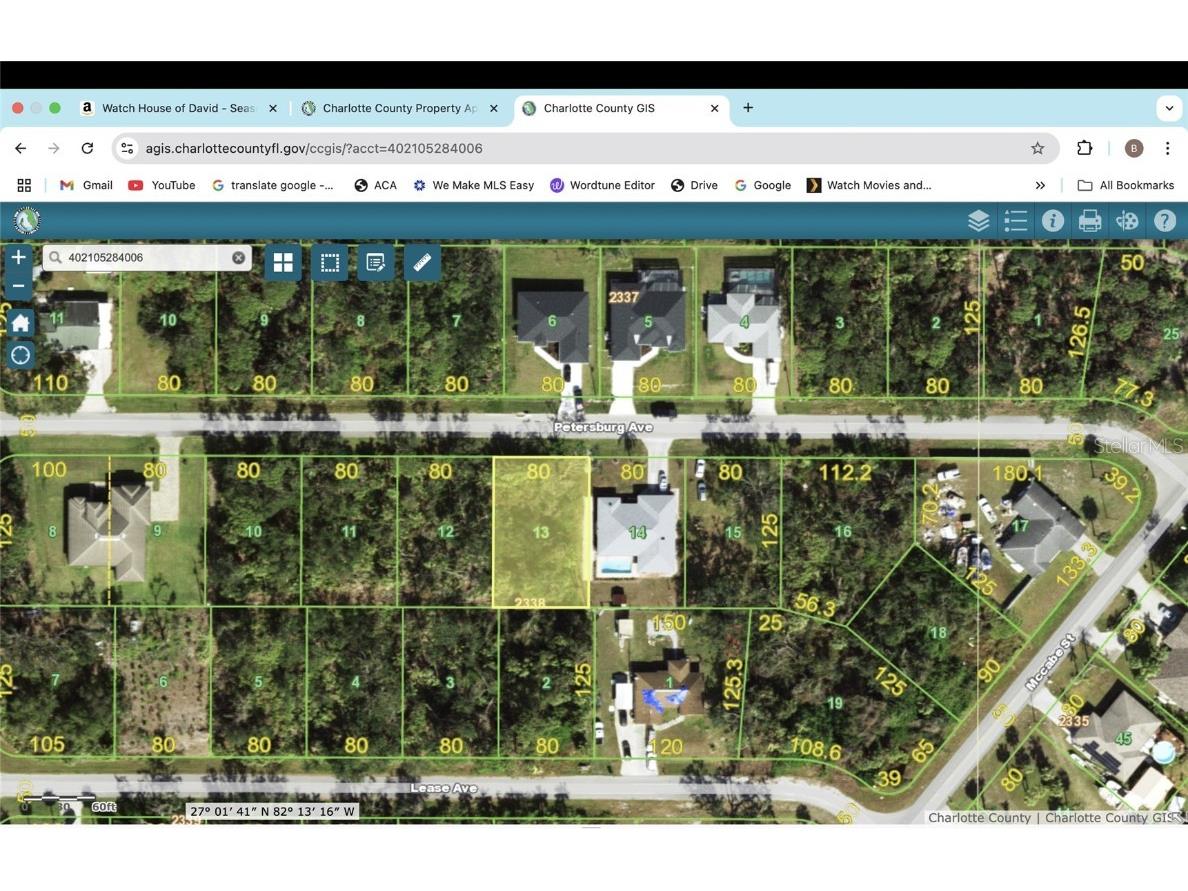Image resolution: width=1188 pixels, height=891 pixels.
Task: Open the browser tab list arrow
Action: 1168,108
